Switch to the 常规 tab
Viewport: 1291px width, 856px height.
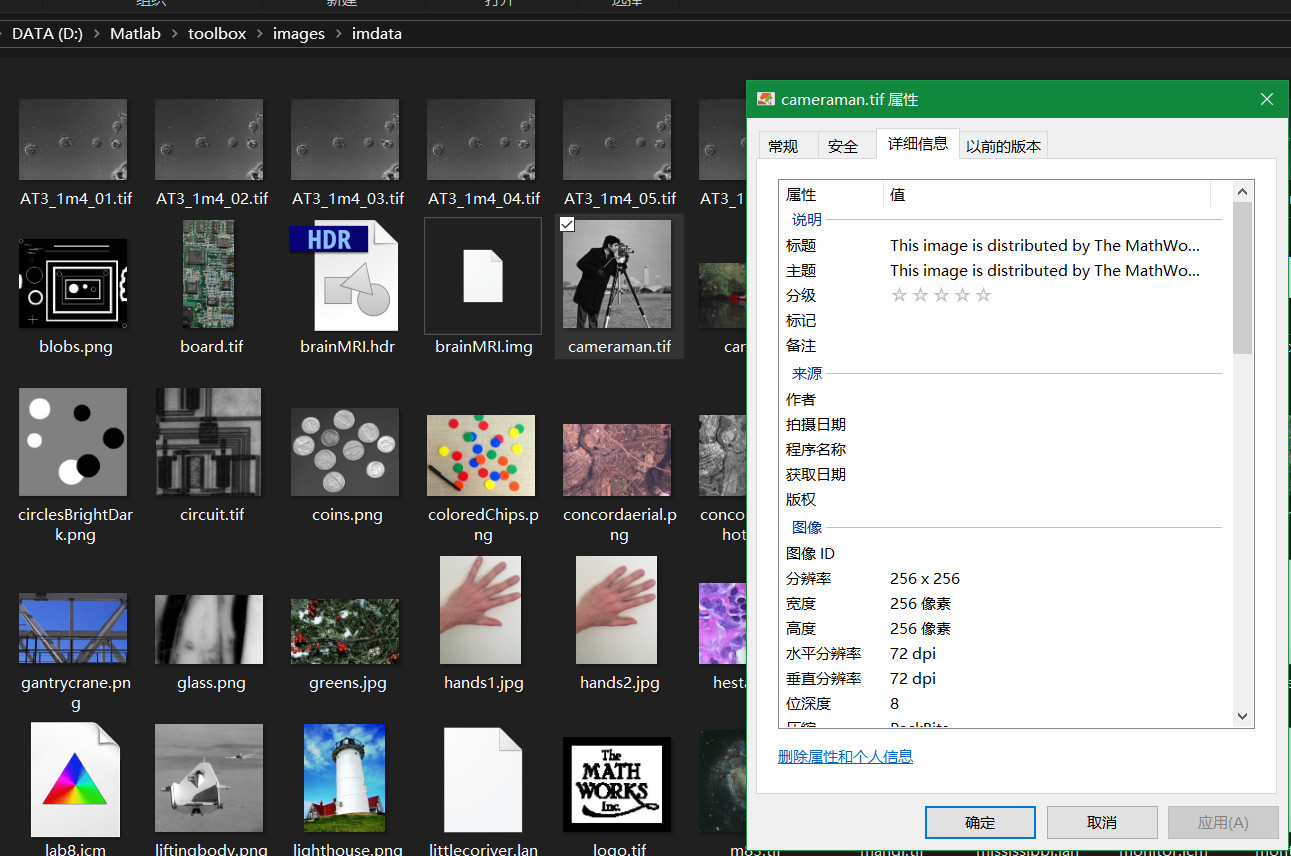pos(783,146)
